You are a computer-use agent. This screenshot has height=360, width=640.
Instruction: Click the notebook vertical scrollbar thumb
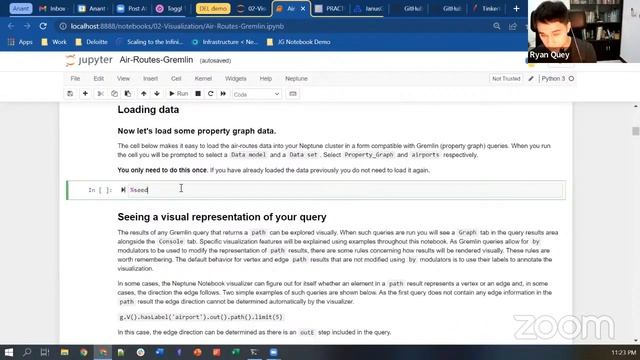coord(636,131)
